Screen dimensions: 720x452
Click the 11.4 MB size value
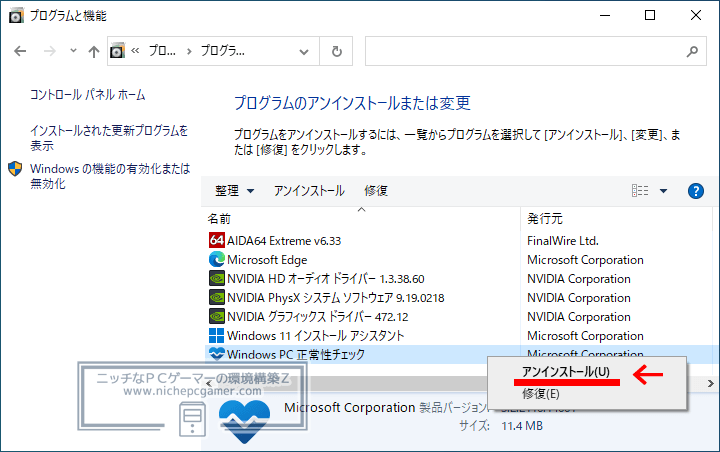[522, 426]
